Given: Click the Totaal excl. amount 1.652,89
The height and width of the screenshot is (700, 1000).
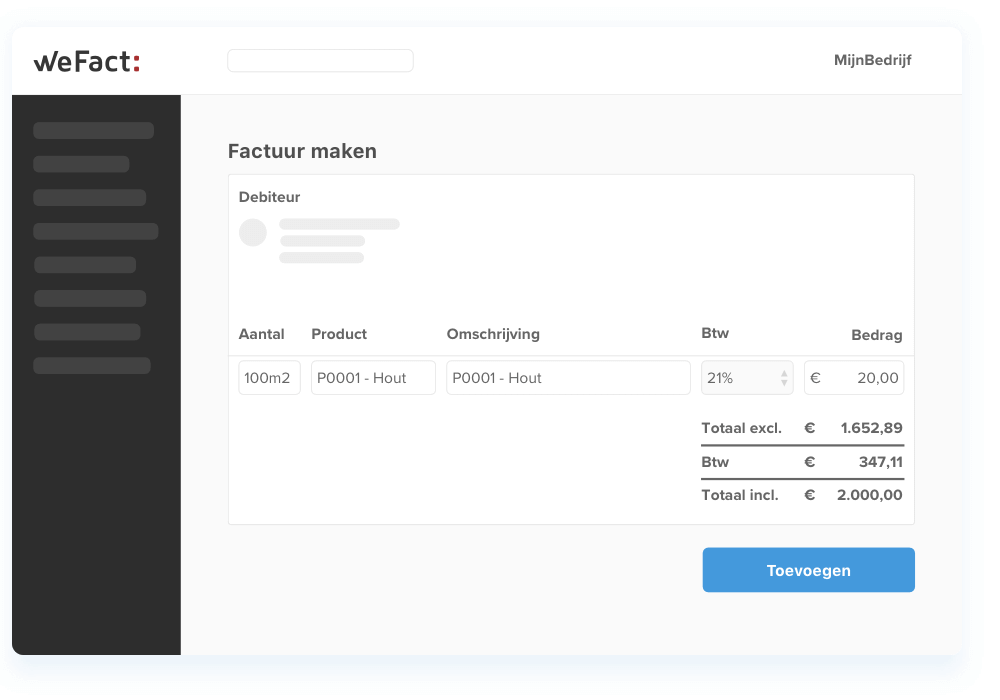Looking at the screenshot, I should 872,428.
